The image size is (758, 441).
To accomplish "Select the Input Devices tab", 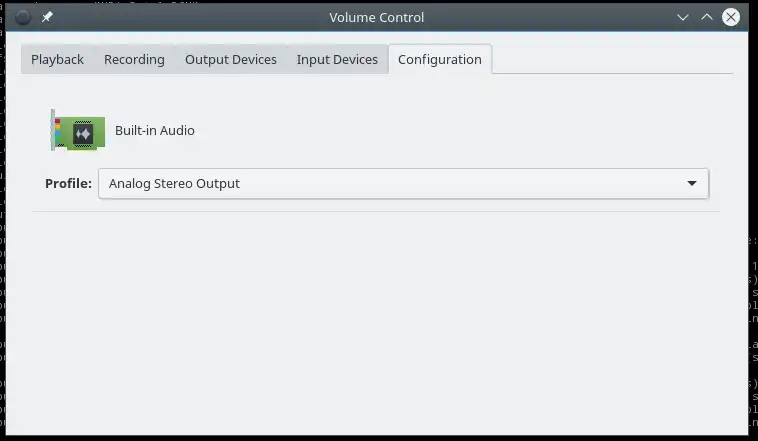I will pyautogui.click(x=337, y=59).
